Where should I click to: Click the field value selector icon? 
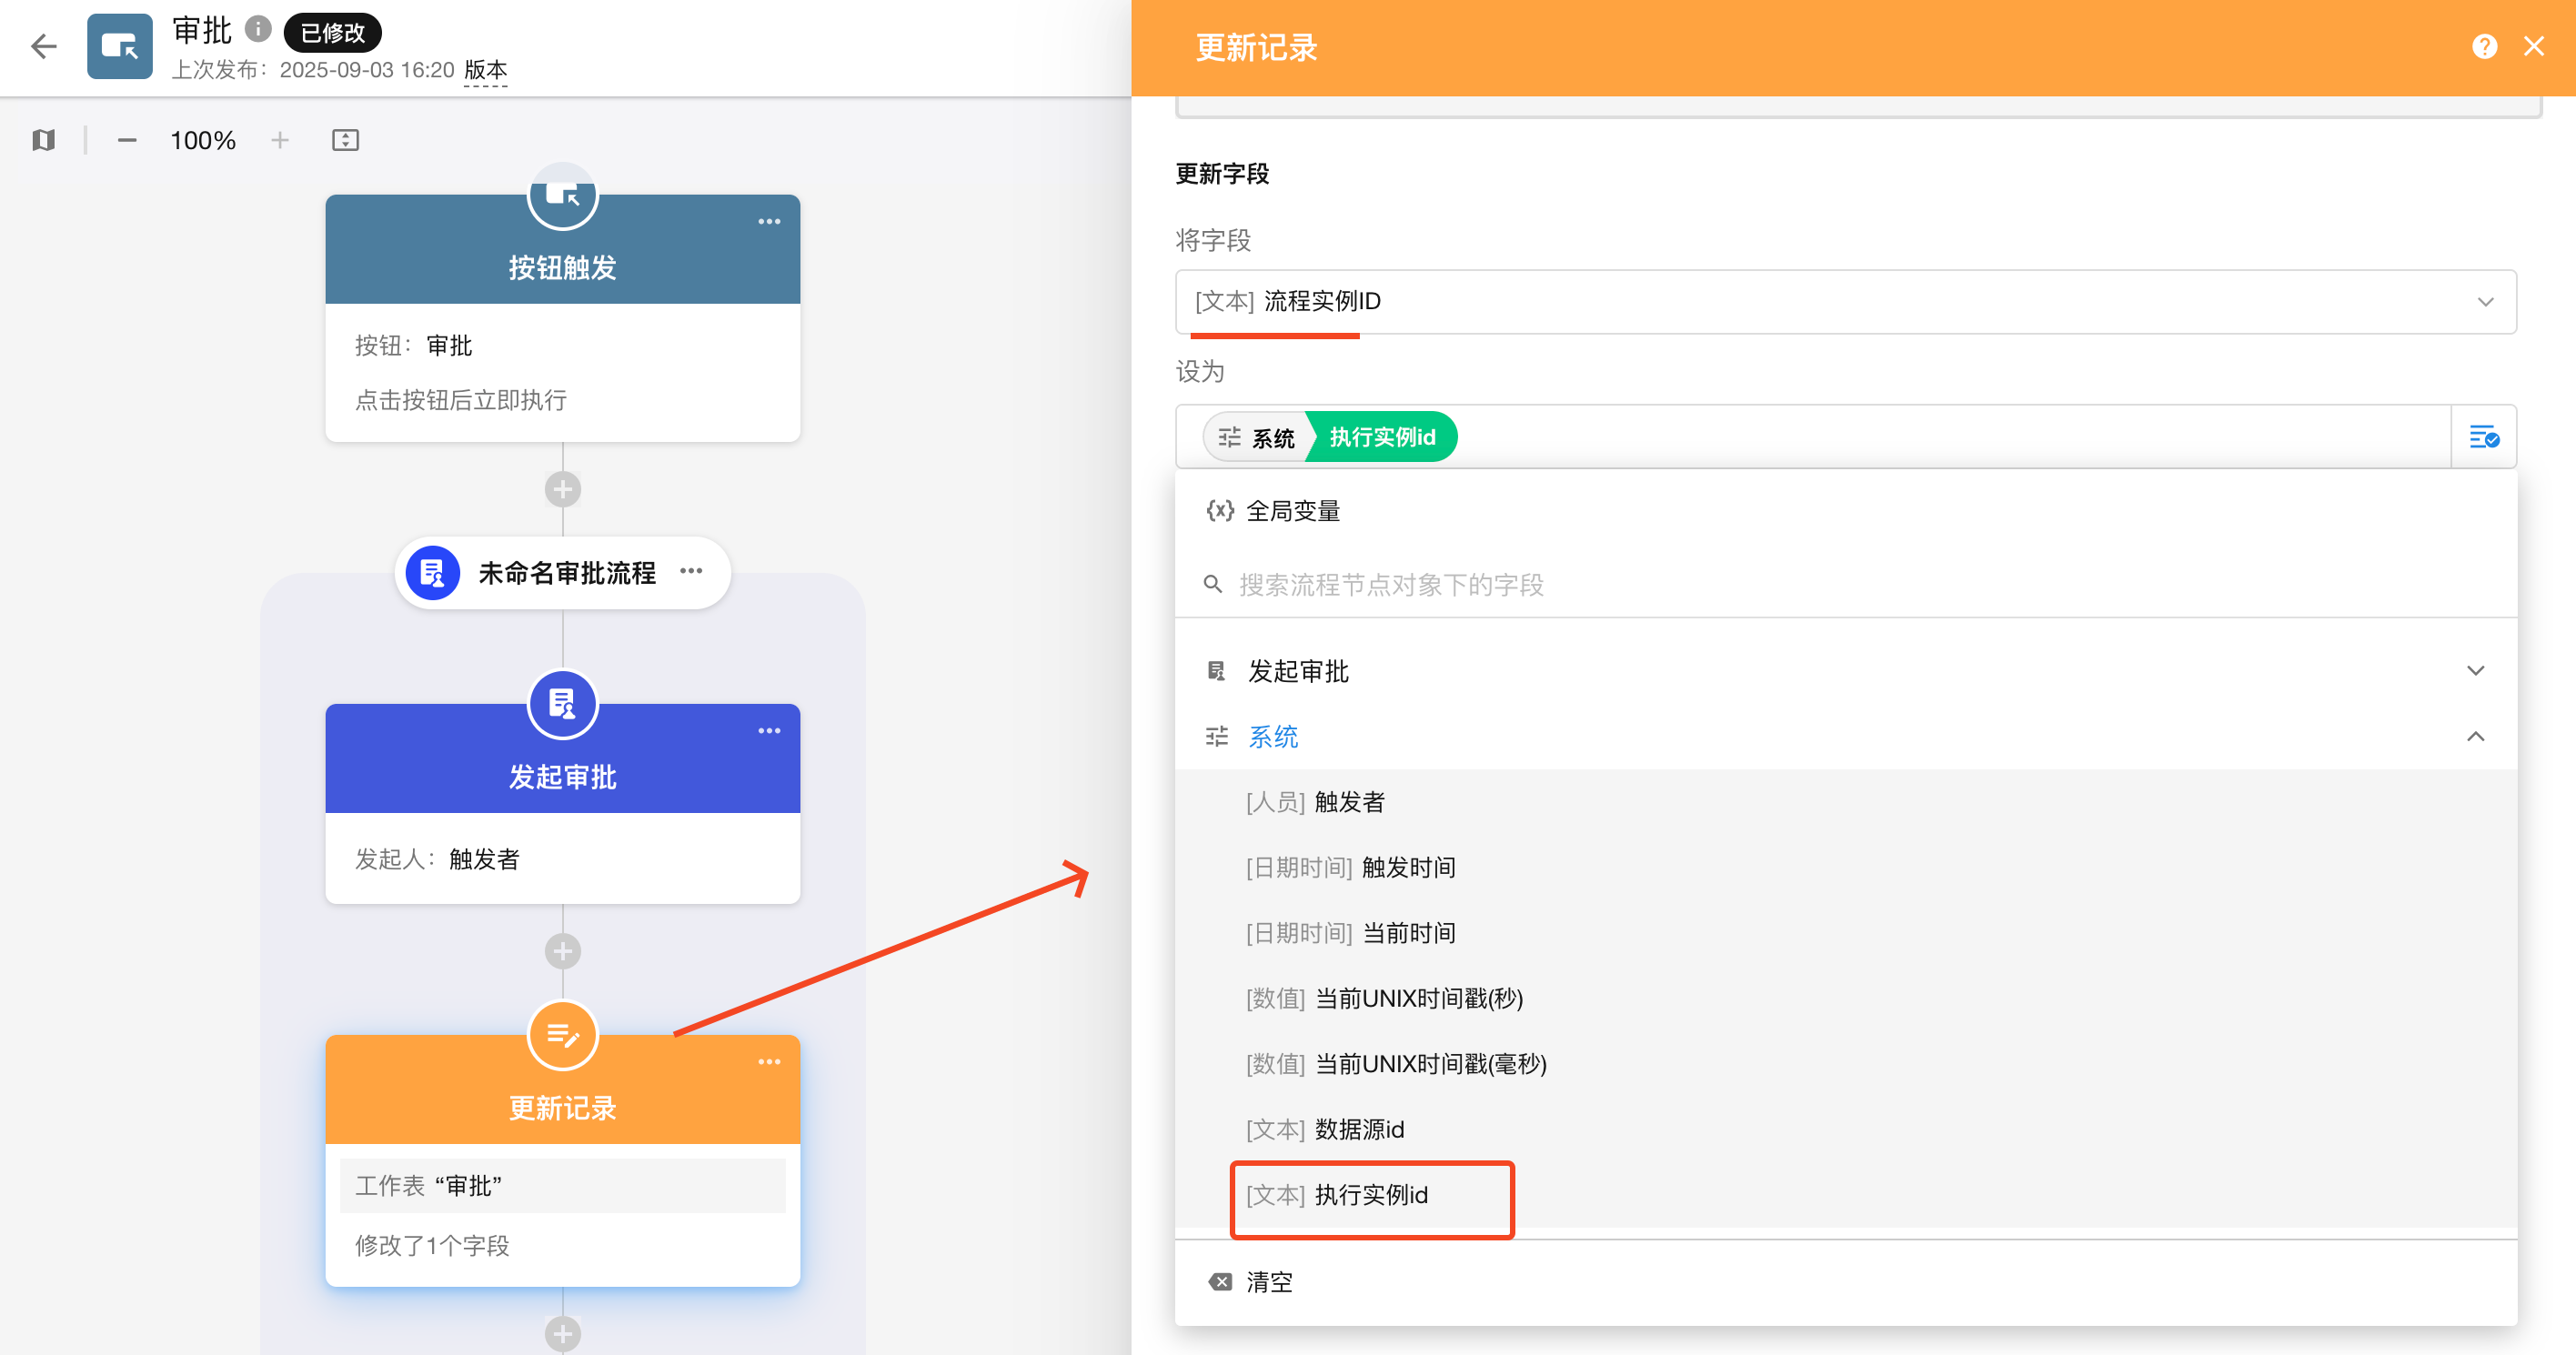(2484, 437)
